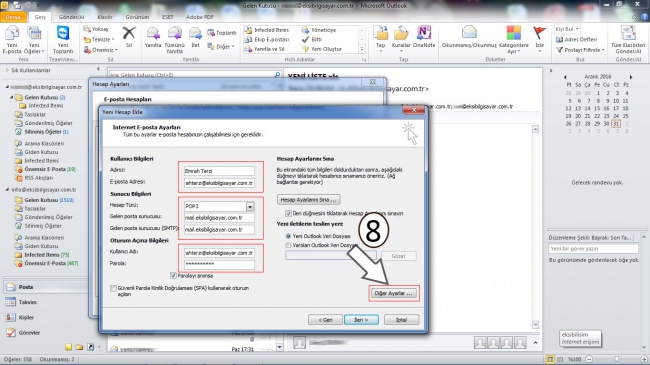Expand quick steps gallery arrow
This screenshot has width=650, height=365.
point(362,49)
